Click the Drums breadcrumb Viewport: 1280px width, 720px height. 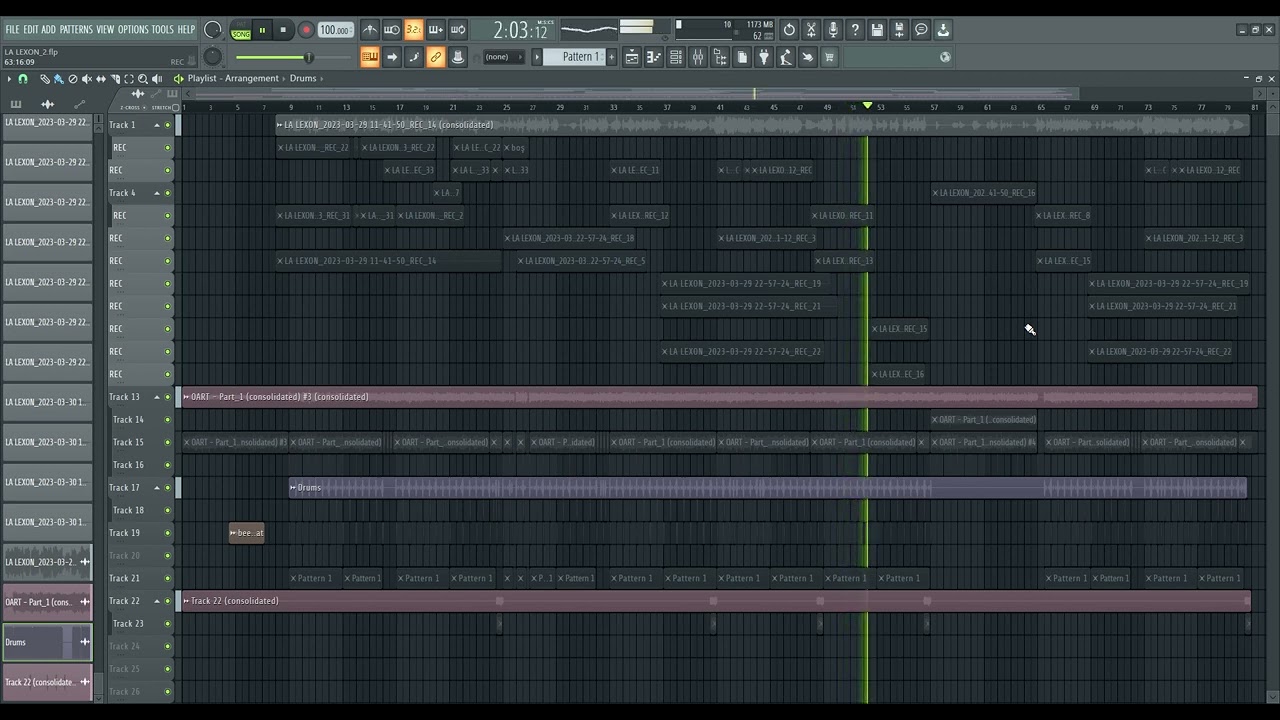303,78
